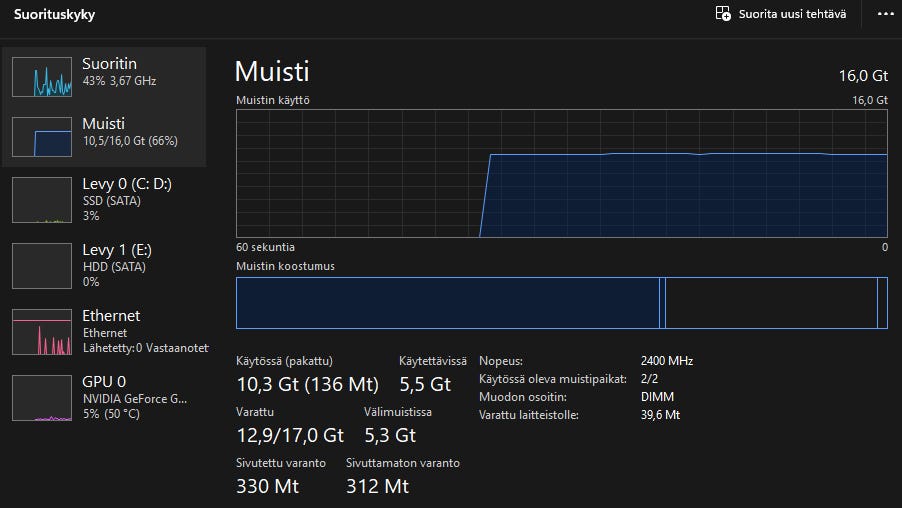Viewport: 902px width, 508px height.
Task: Open the three-dot more options menu
Action: (884, 14)
